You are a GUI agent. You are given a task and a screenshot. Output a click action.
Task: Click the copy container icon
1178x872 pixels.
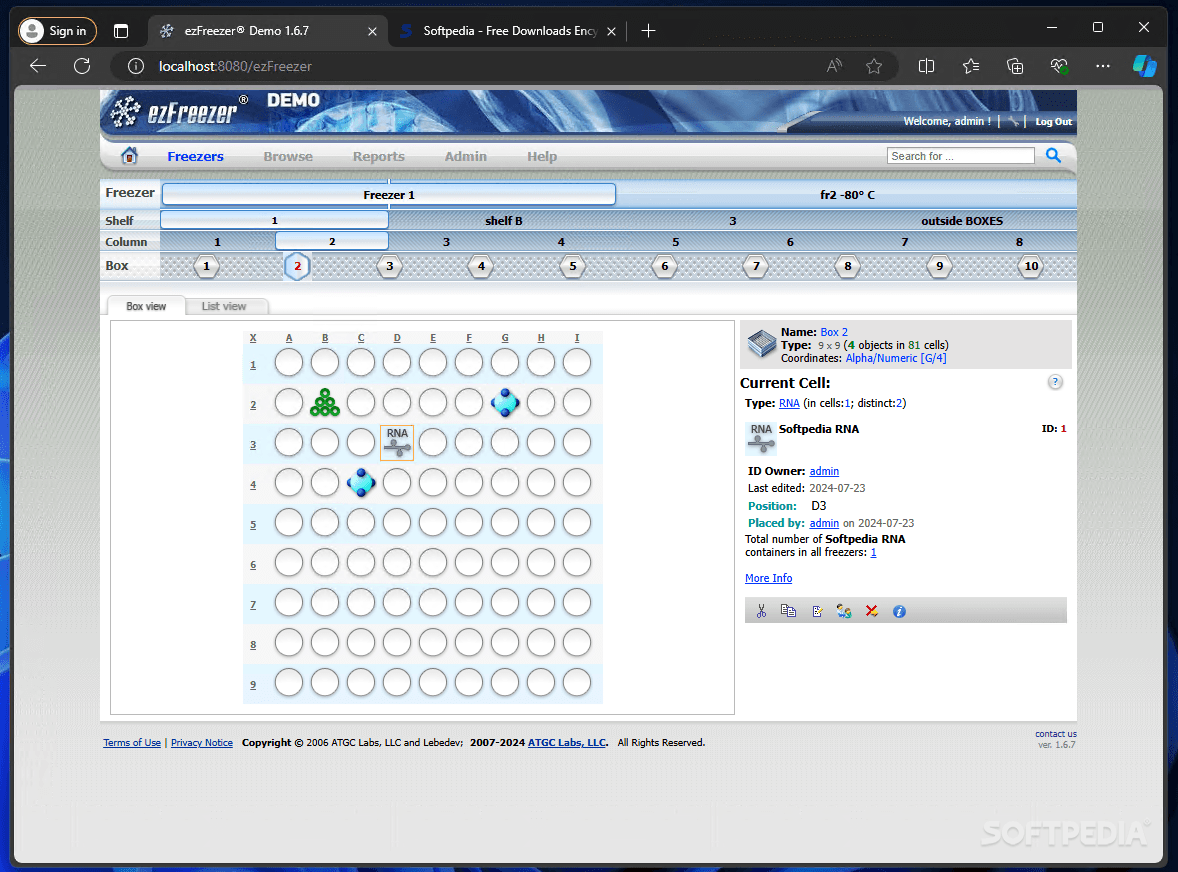pyautogui.click(x=788, y=611)
